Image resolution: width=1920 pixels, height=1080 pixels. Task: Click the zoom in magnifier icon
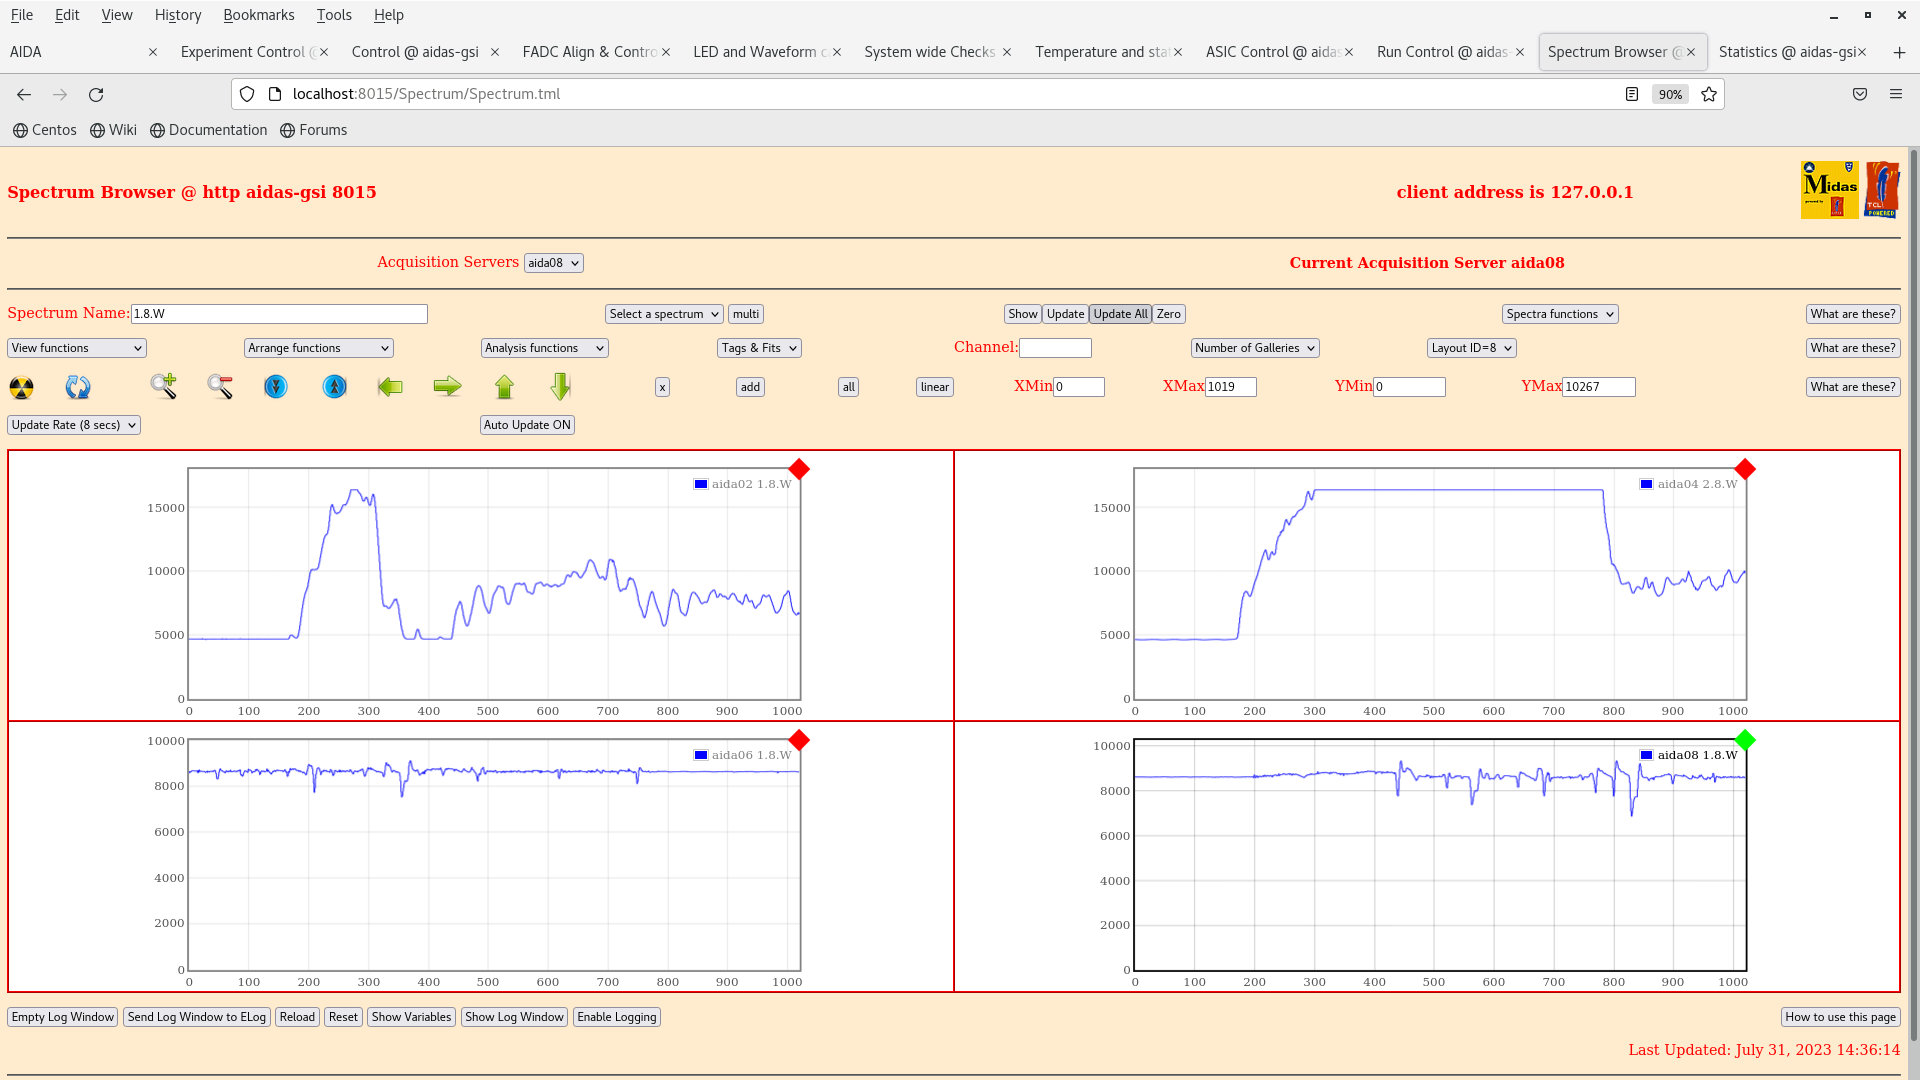(164, 386)
